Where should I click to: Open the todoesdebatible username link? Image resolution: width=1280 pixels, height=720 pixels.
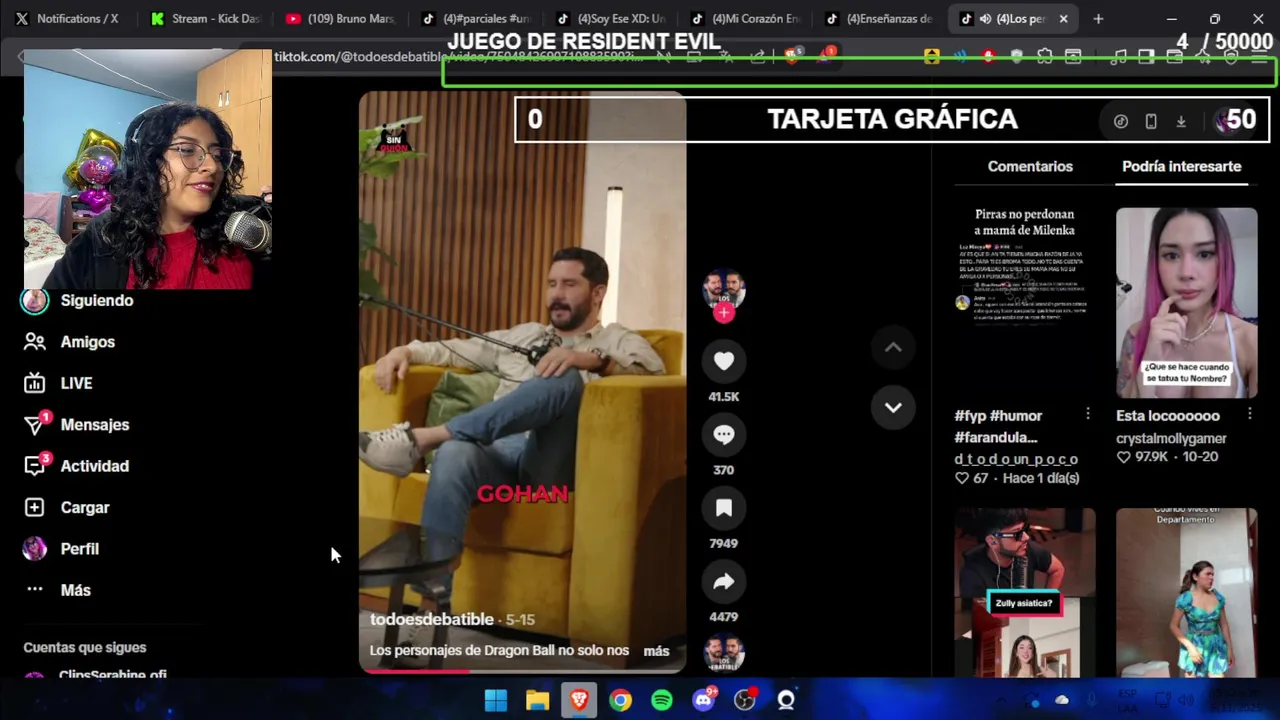[432, 620]
